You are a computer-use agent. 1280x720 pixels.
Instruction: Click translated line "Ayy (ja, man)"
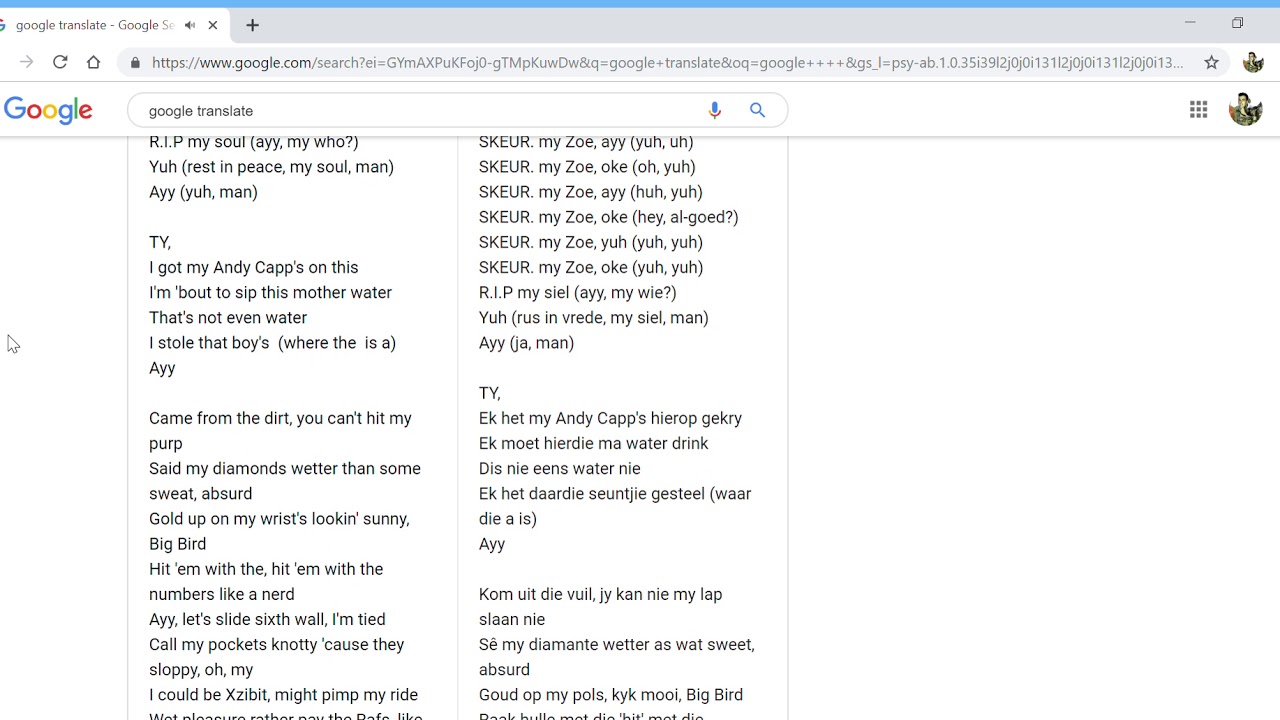(526, 342)
